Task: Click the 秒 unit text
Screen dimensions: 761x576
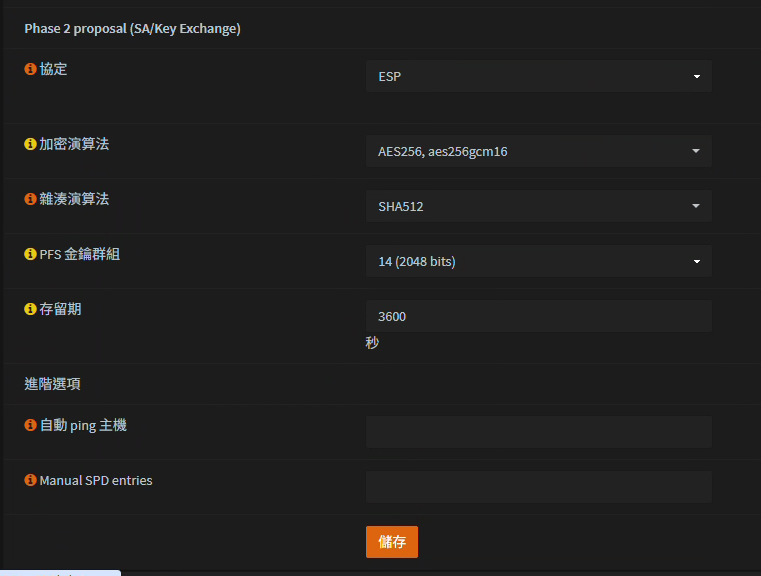Action: point(372,343)
